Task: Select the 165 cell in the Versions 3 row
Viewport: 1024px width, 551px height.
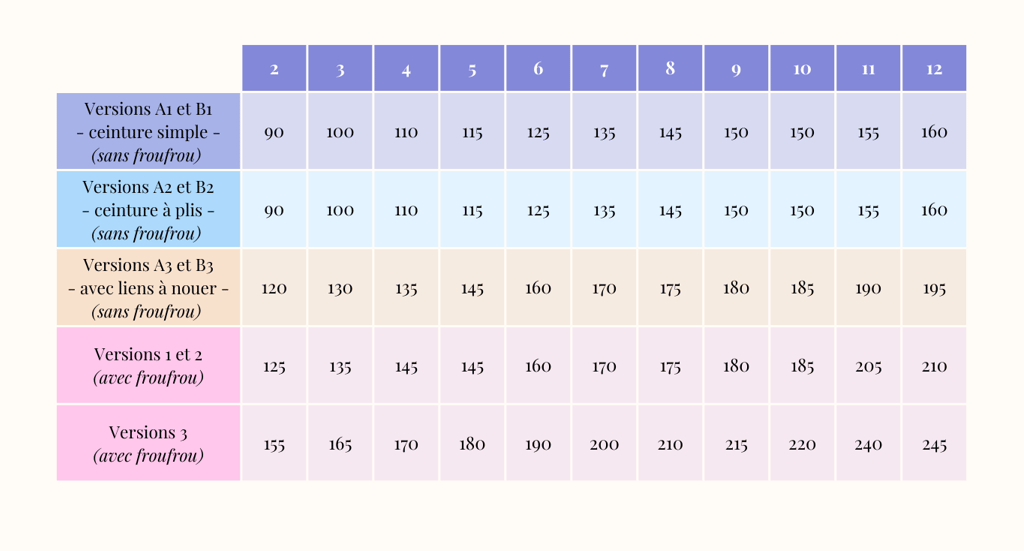Action: pos(340,443)
